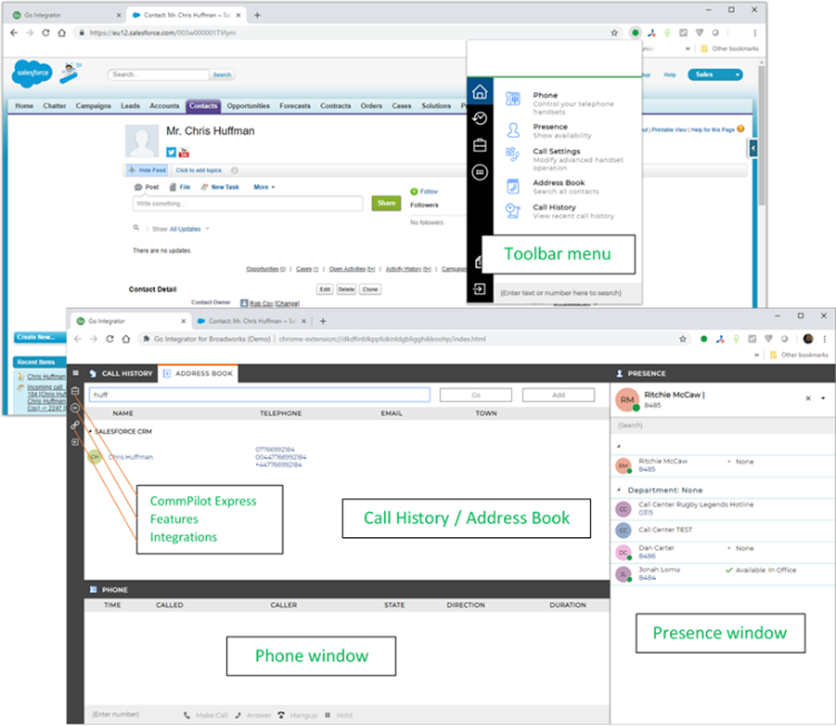The width and height of the screenshot is (836, 726).
Task: Open the recent-history clock icon in toolbar sidebar
Action: click(480, 118)
